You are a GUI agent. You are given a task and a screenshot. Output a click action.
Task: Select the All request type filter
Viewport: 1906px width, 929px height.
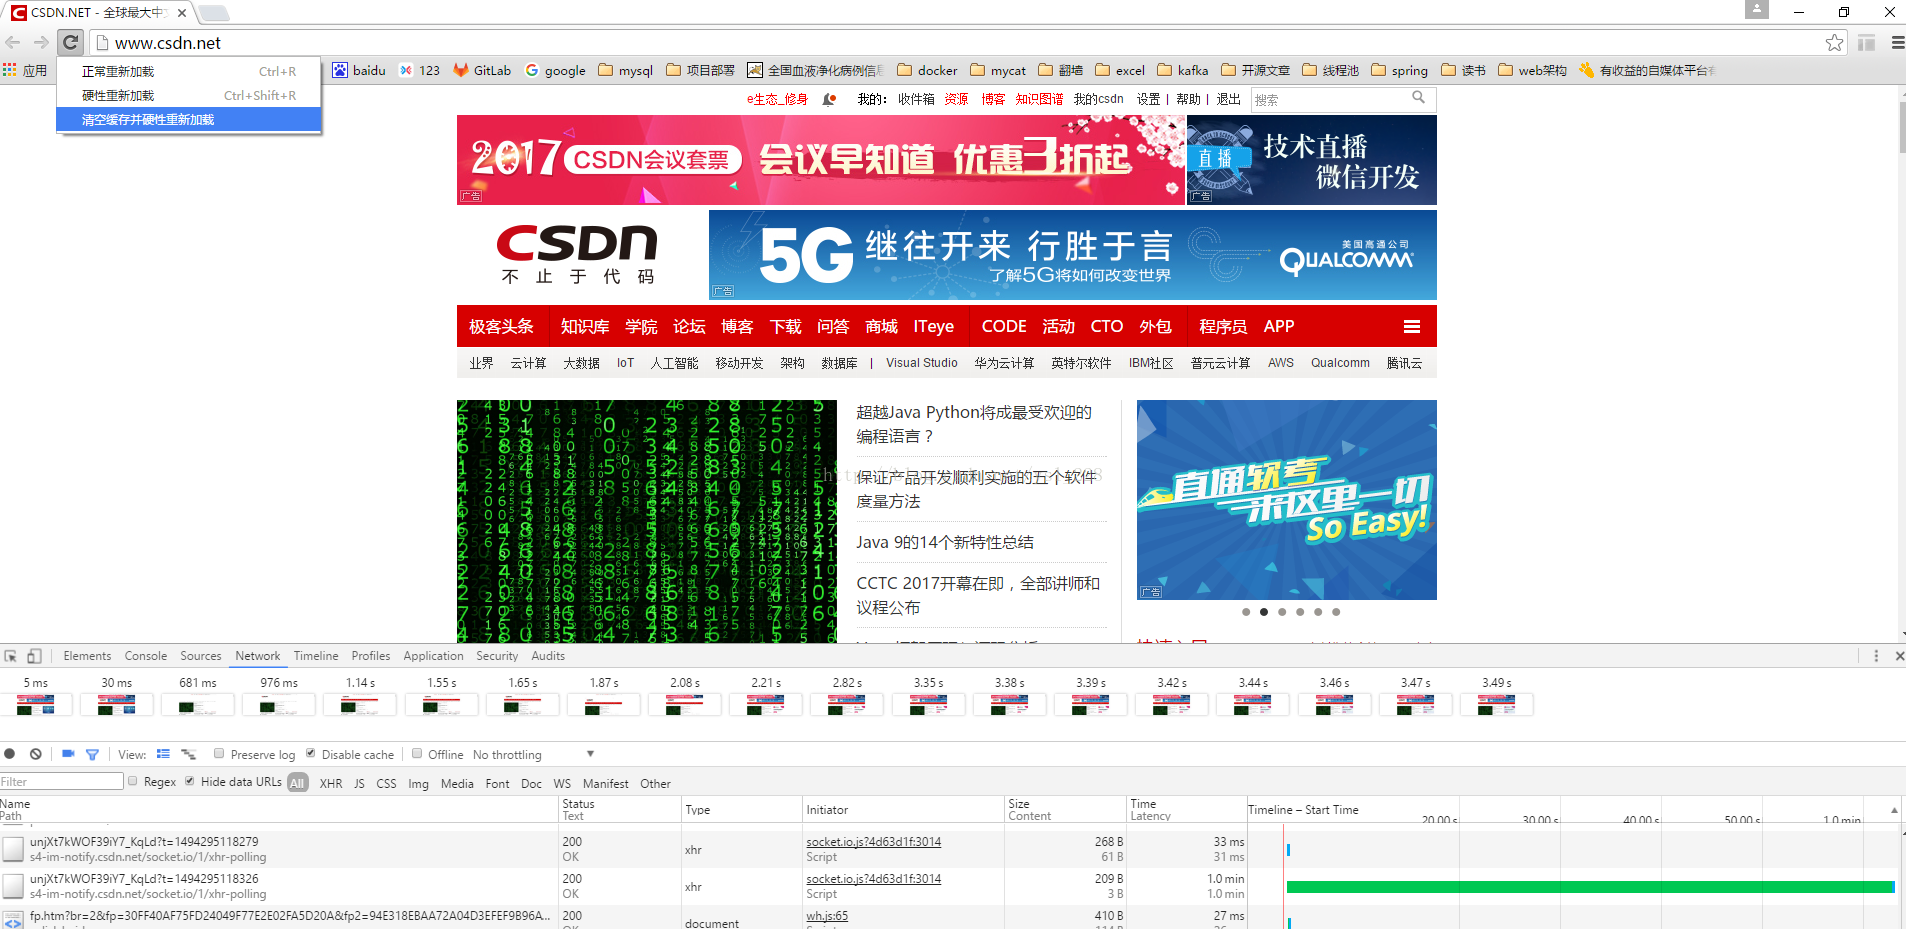click(298, 783)
